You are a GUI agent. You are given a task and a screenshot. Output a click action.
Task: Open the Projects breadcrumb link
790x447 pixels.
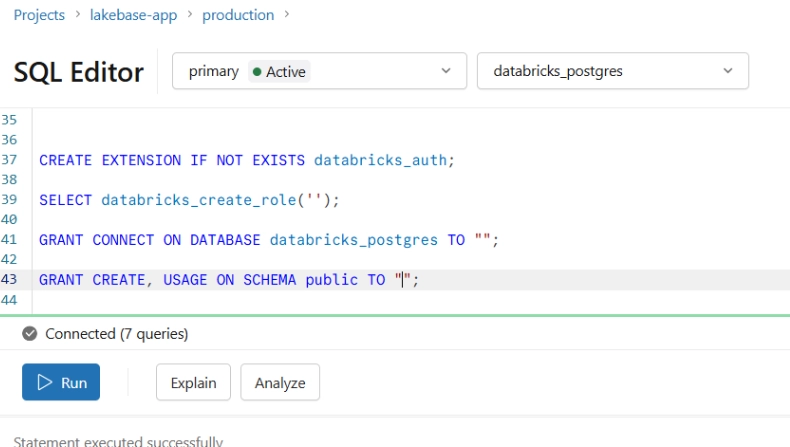point(39,15)
